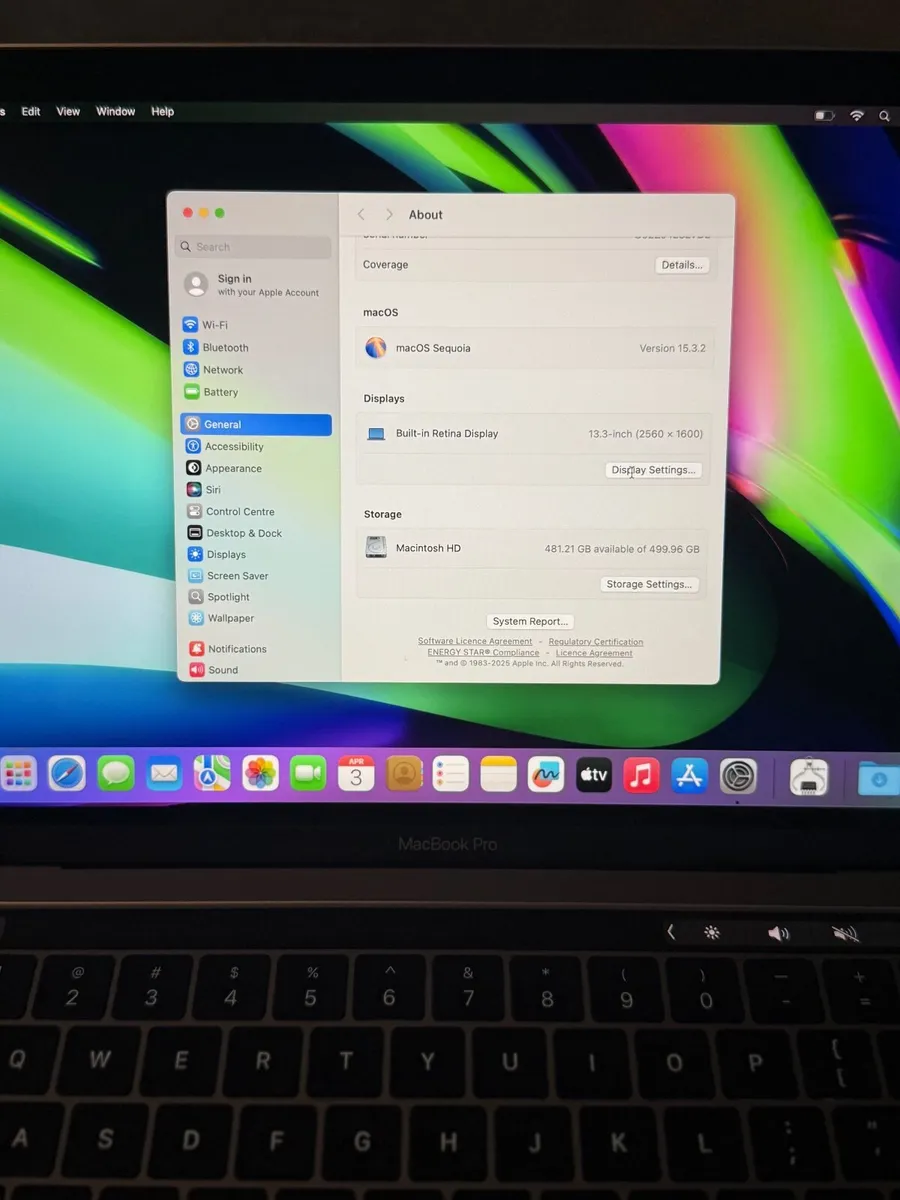The height and width of the screenshot is (1200, 900).
Task: Select Wallpaper in the sidebar
Action: tap(230, 618)
